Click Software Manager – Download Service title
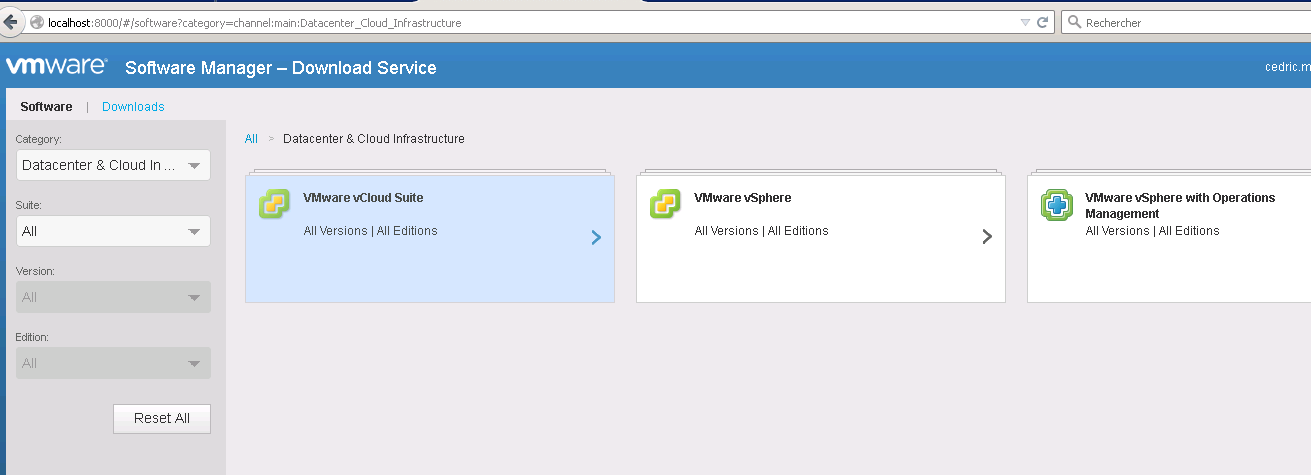This screenshot has width=1311, height=475. pos(281,68)
